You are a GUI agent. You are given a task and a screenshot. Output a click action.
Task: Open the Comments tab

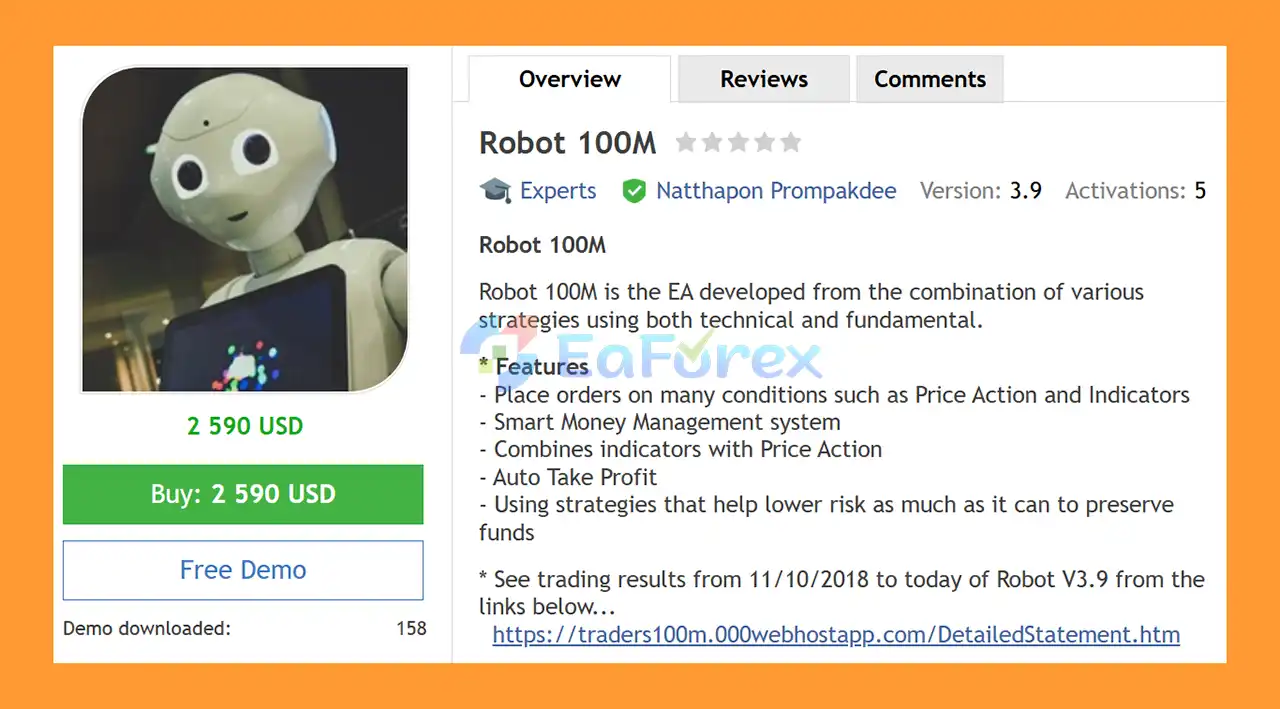930,79
